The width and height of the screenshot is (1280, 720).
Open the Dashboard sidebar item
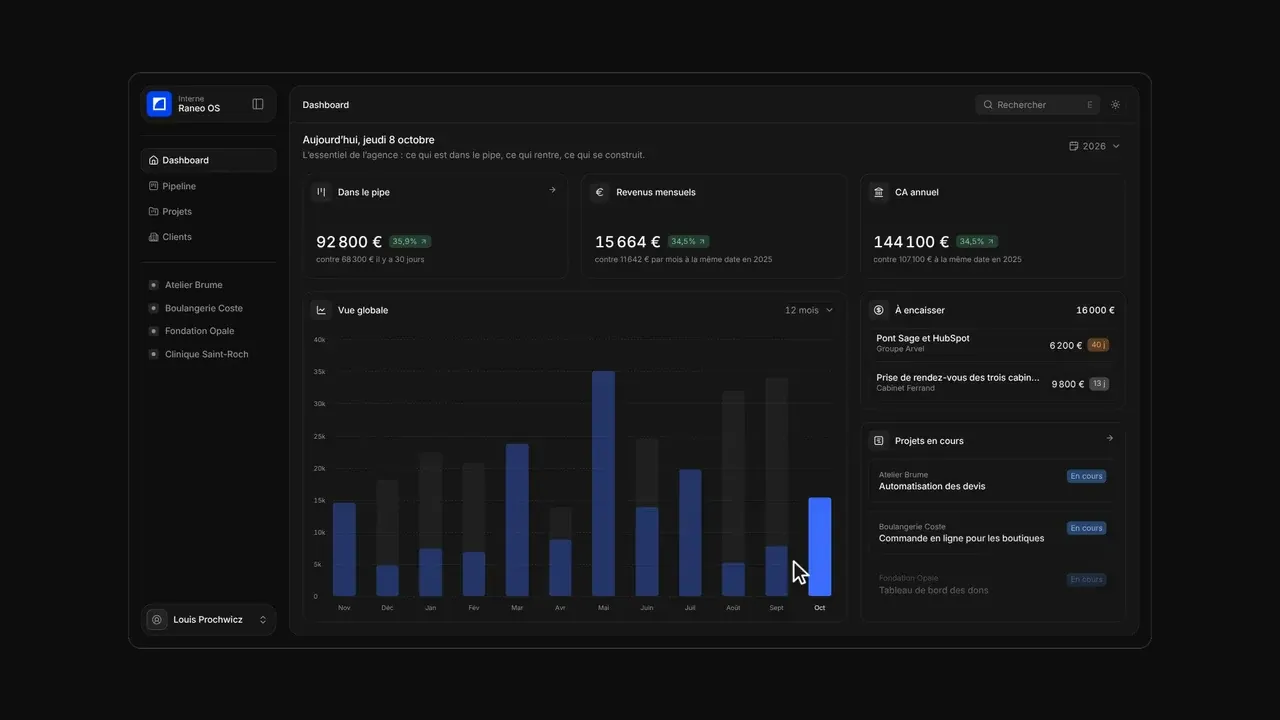(208, 160)
